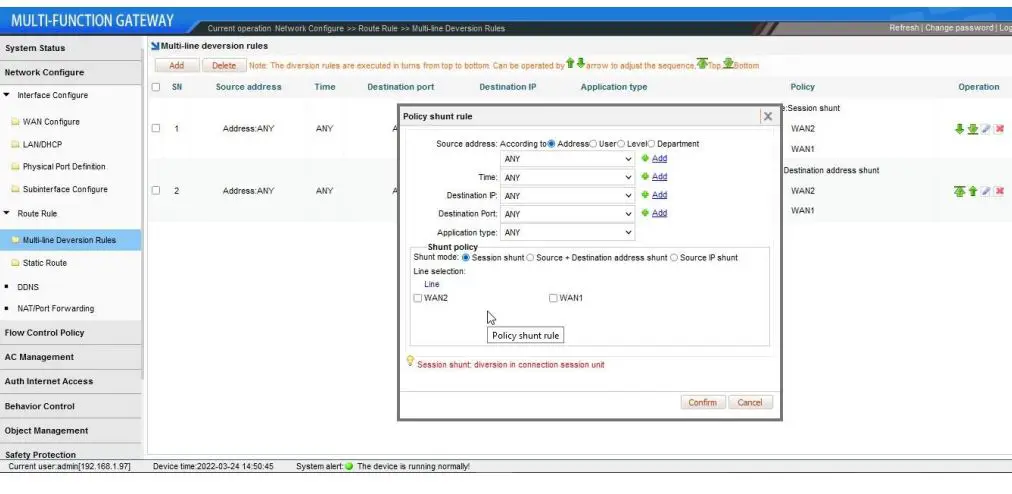
Task: Click Multi-line Deversion Rules folder icon
Action: (15, 240)
